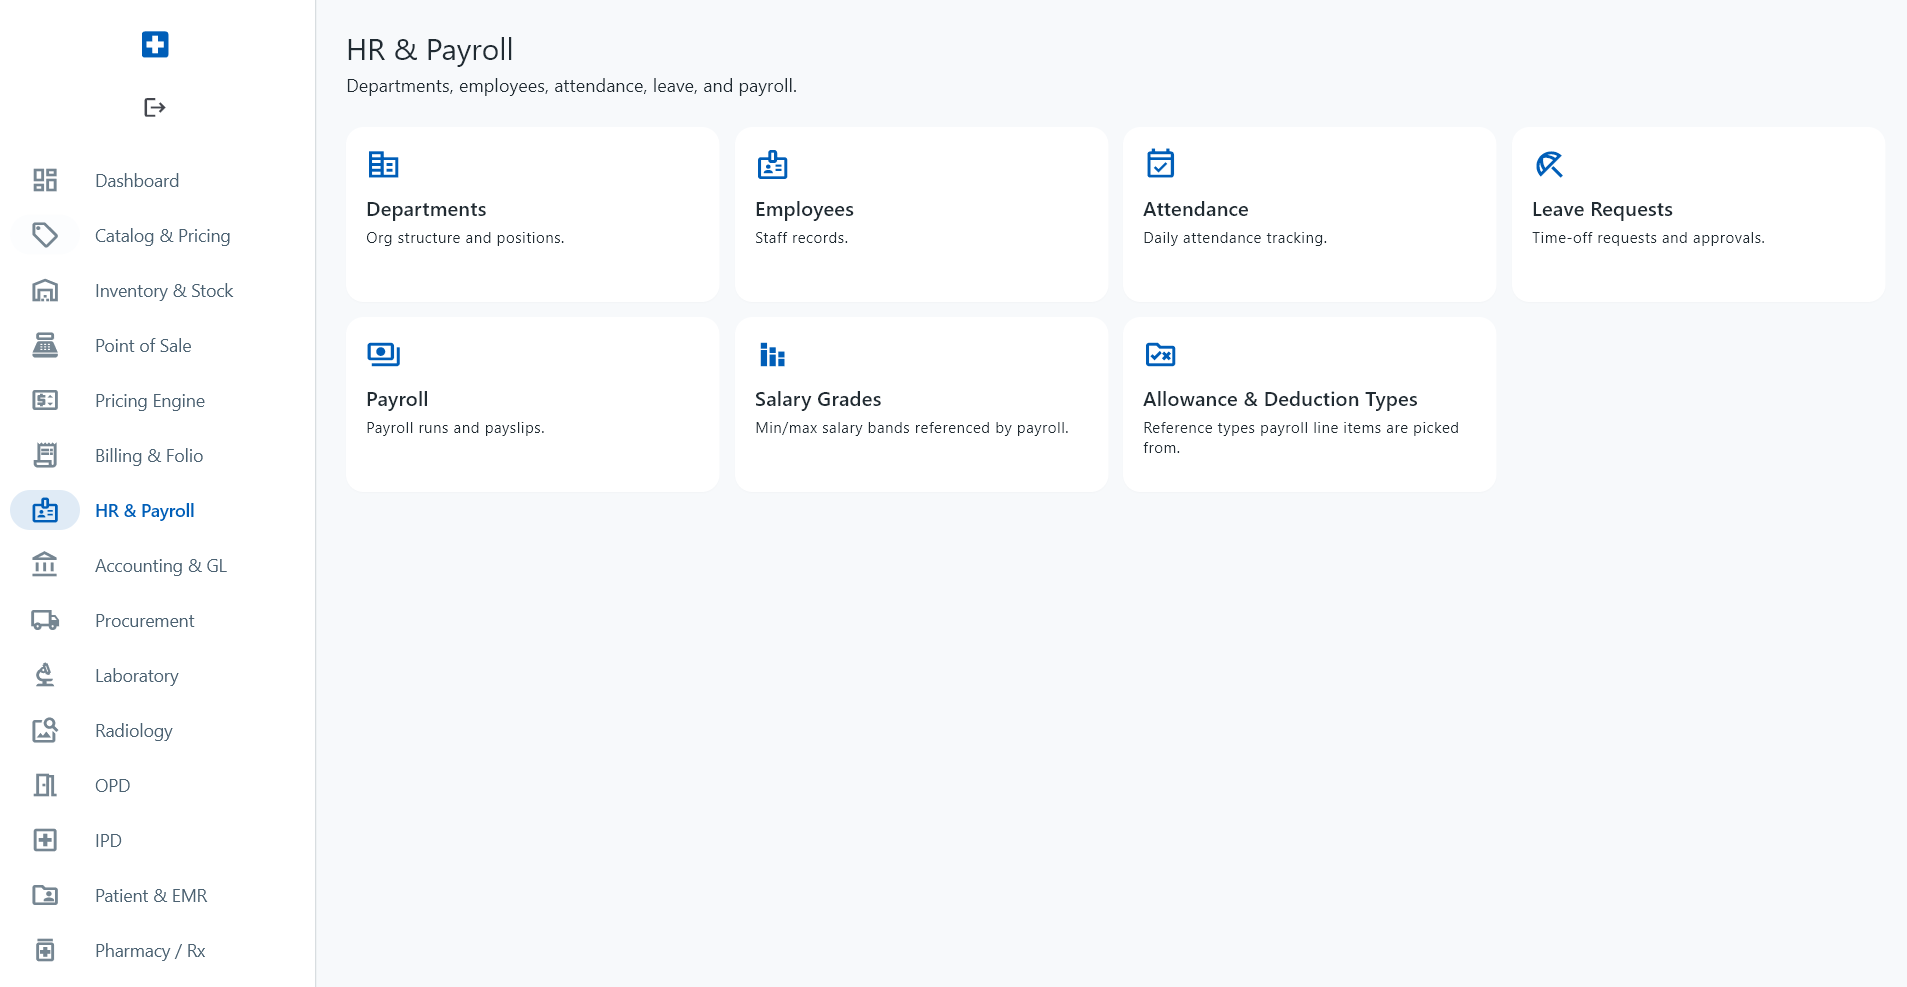Open the Payroll card title
1907x987 pixels.
tap(397, 399)
